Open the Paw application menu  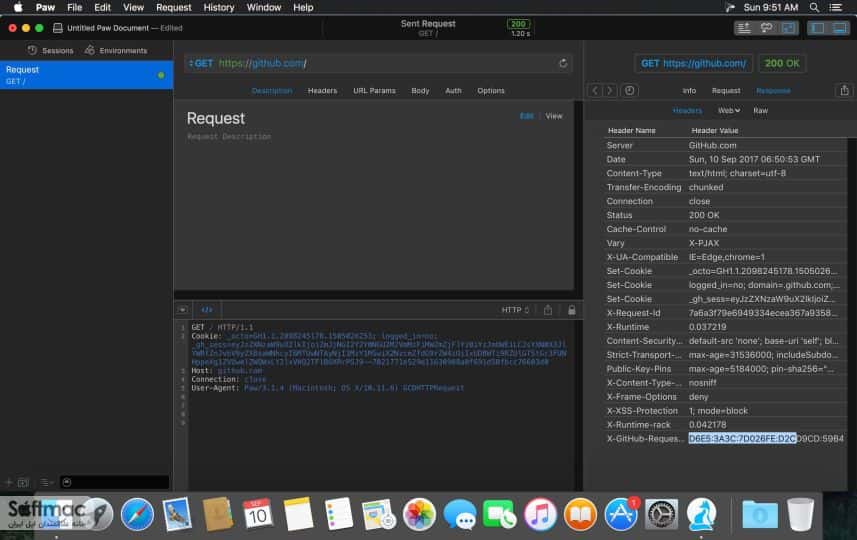click(x=45, y=8)
